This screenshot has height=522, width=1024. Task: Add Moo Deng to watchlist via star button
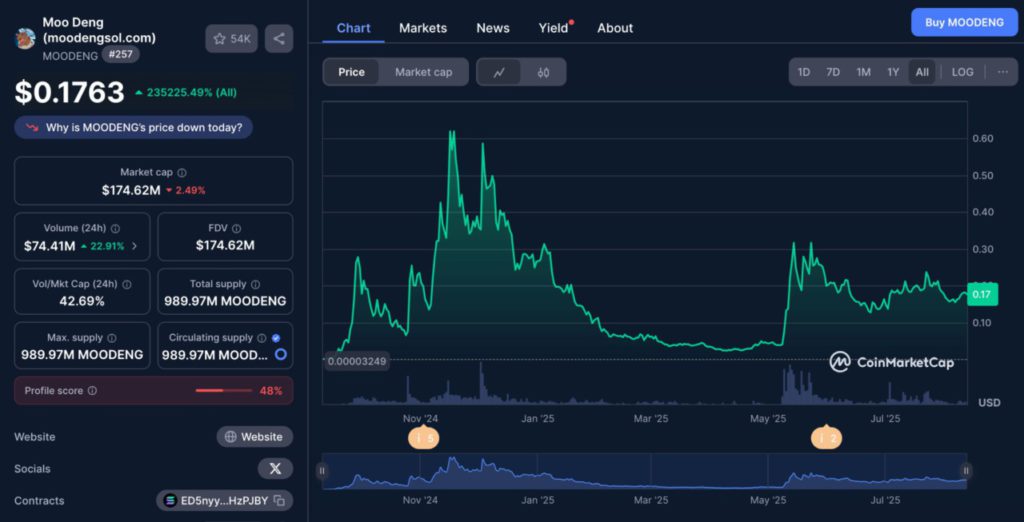tap(232, 39)
